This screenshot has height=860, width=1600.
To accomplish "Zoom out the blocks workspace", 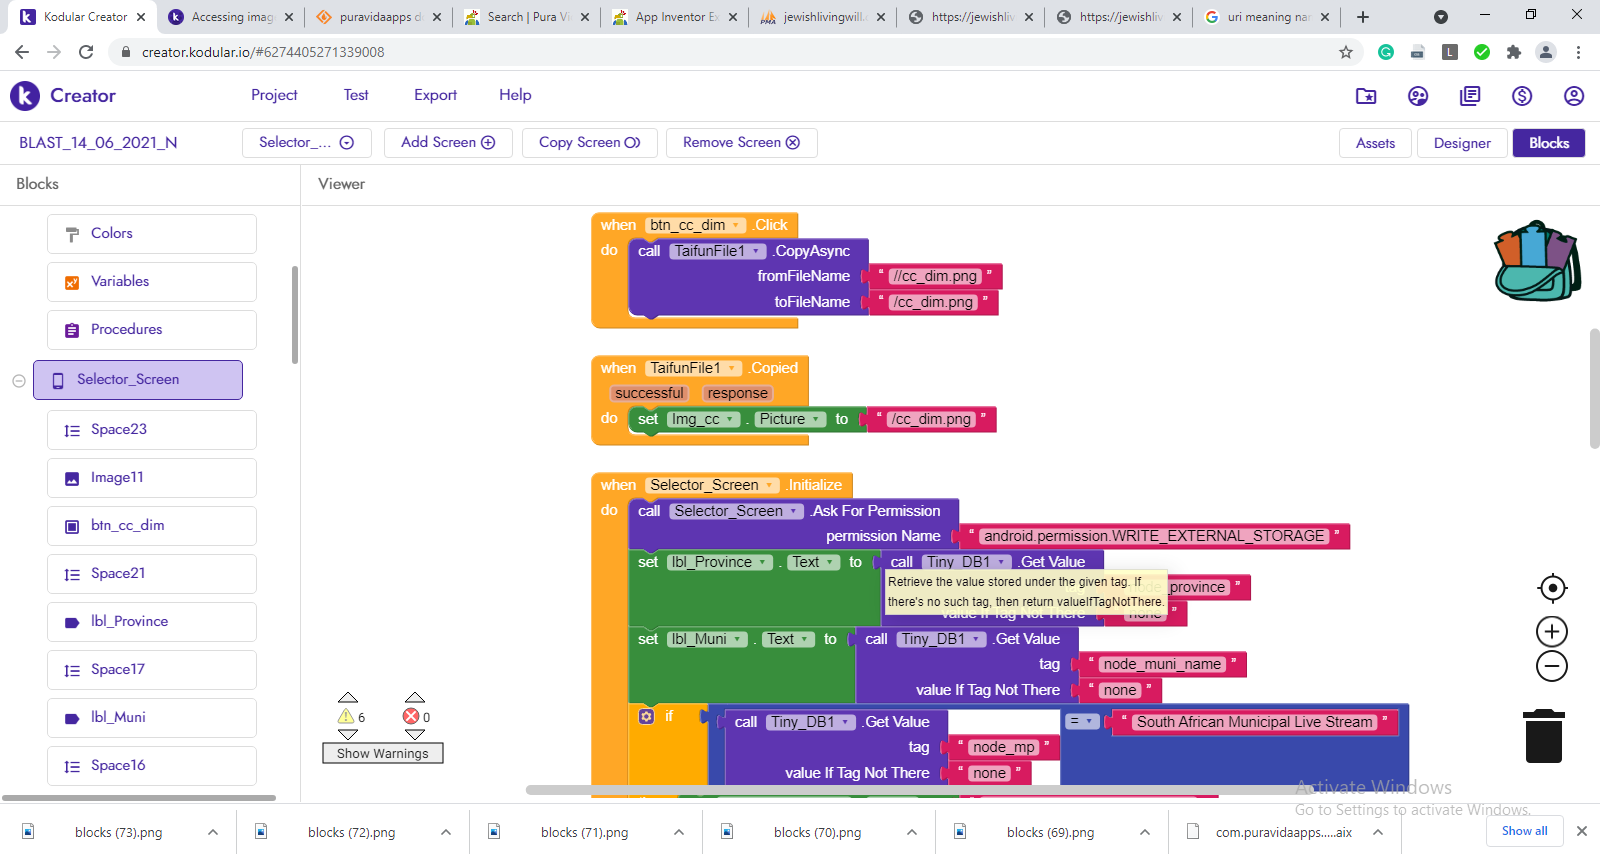I will point(1552,667).
